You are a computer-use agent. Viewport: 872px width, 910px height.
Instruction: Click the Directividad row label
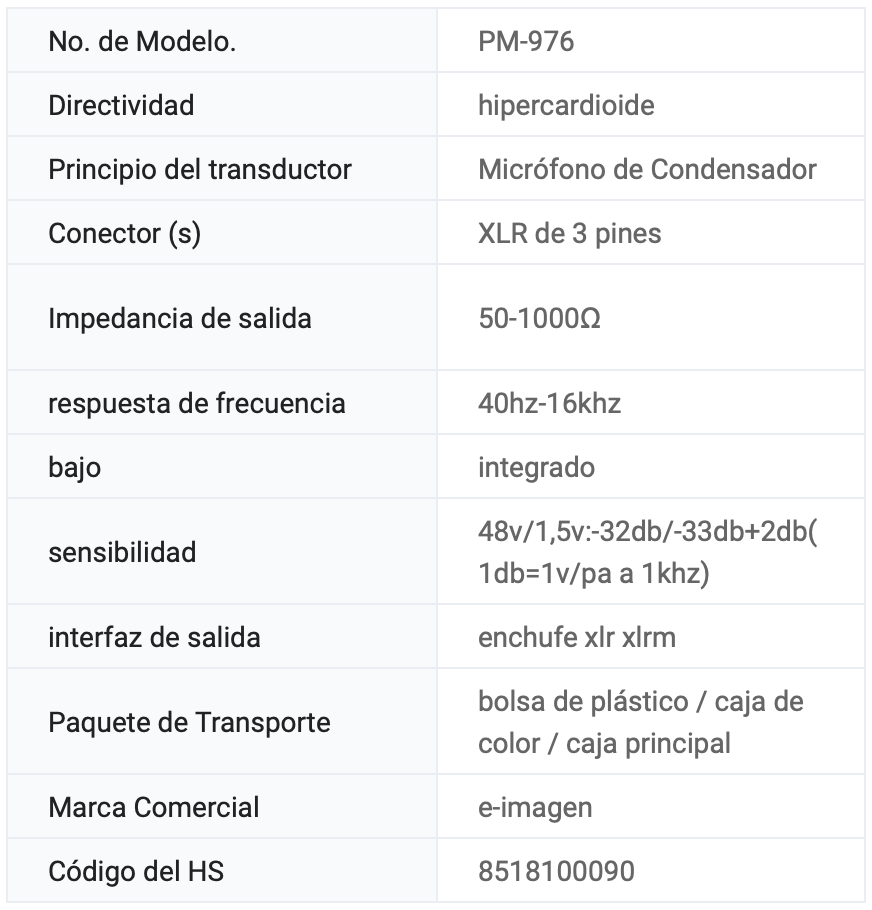coord(121,105)
